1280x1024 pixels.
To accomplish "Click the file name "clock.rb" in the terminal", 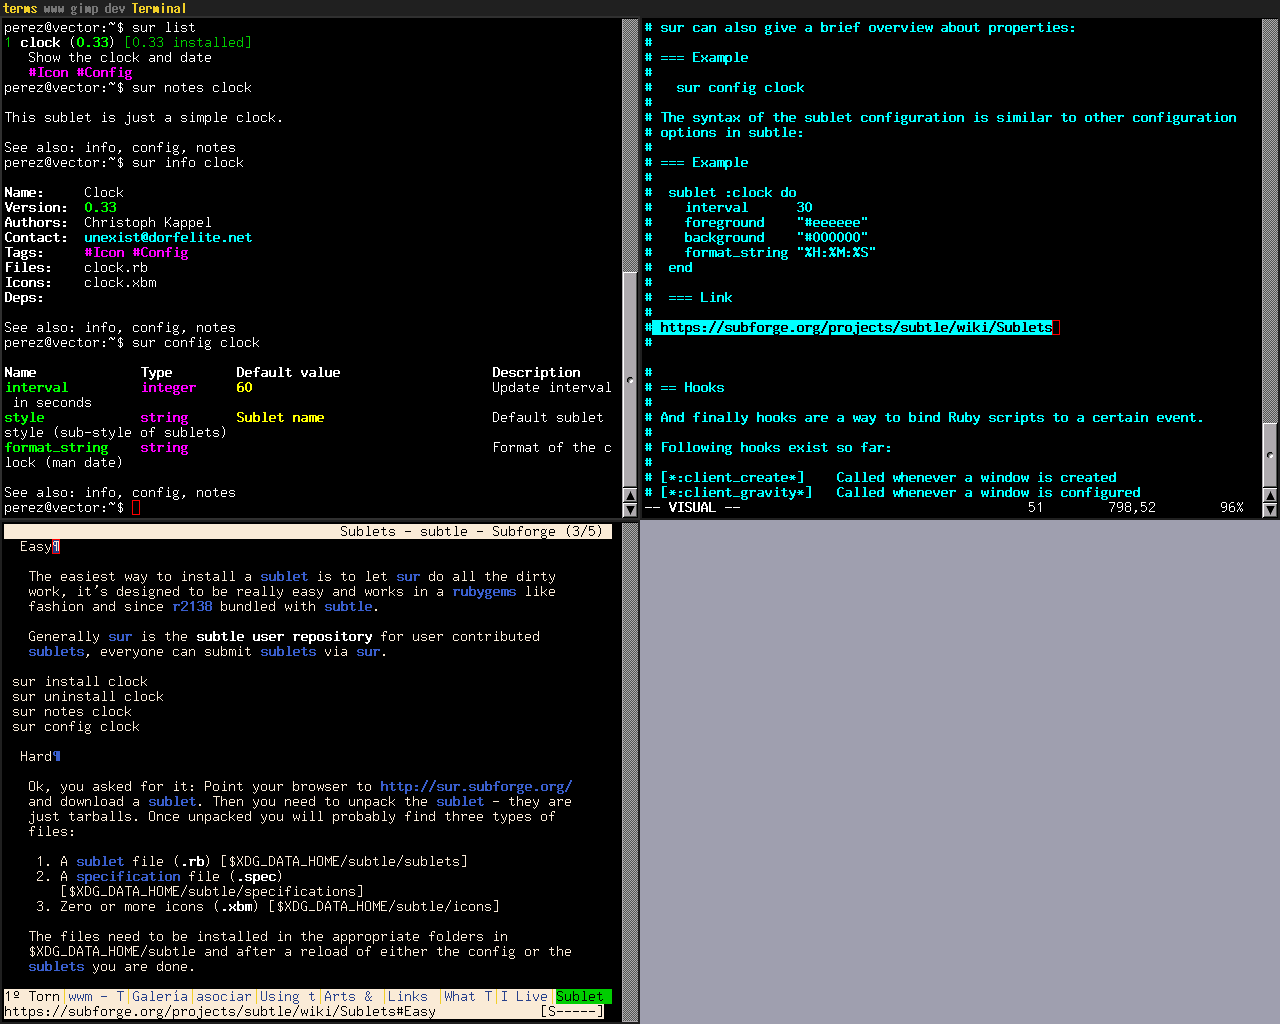I will (x=116, y=268).
